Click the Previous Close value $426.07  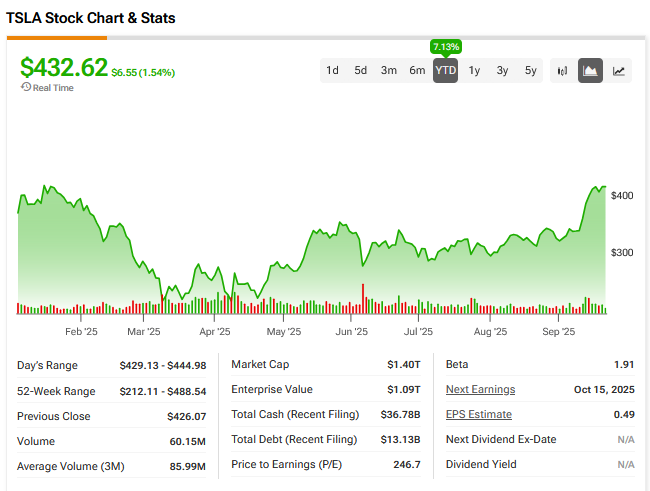pyautogui.click(x=187, y=416)
